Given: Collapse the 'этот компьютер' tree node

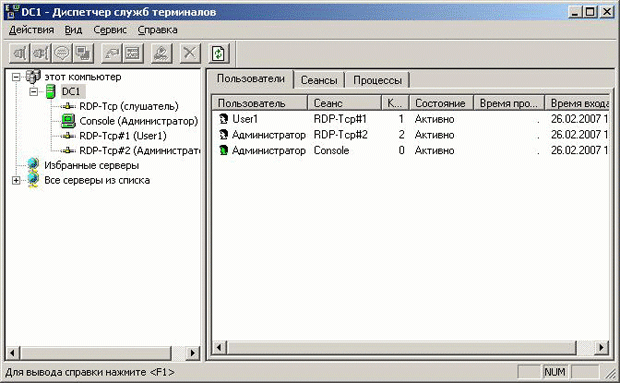Looking at the screenshot, I should tap(16, 77).
